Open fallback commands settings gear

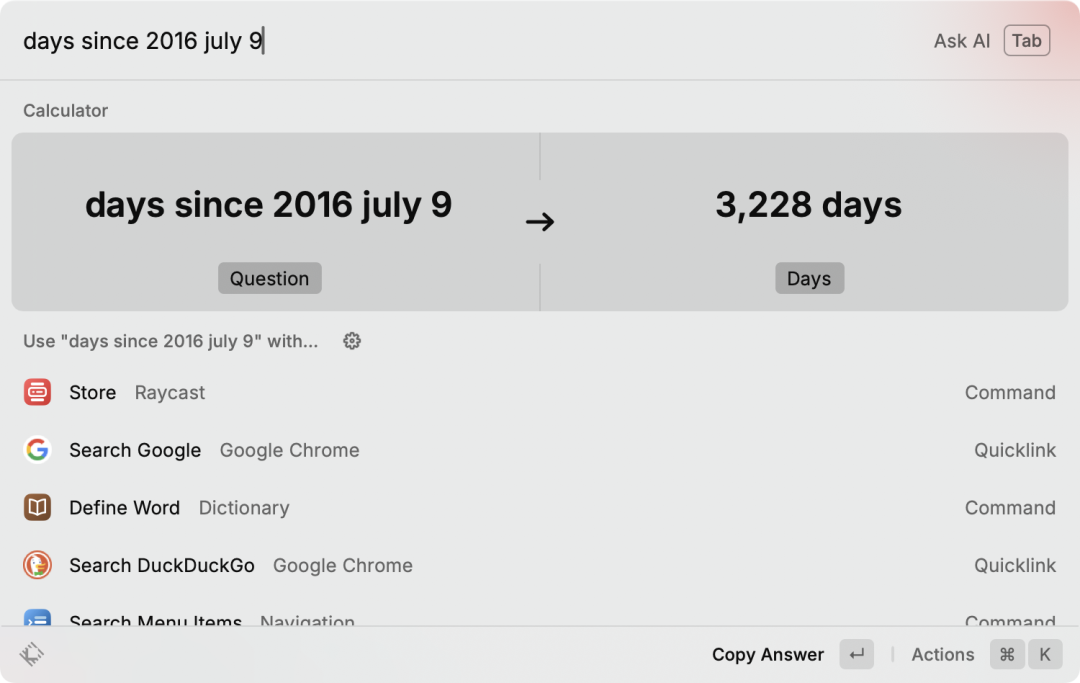click(352, 341)
